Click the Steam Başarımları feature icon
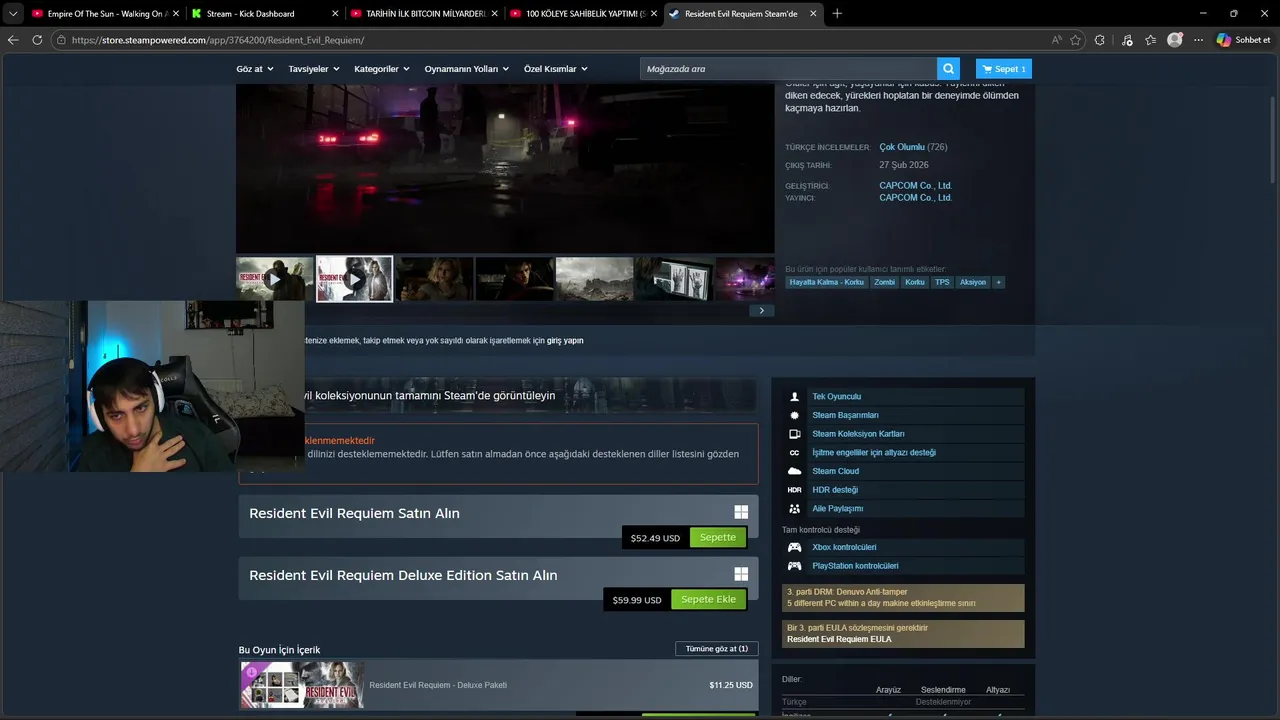The width and height of the screenshot is (1280, 720). point(794,415)
